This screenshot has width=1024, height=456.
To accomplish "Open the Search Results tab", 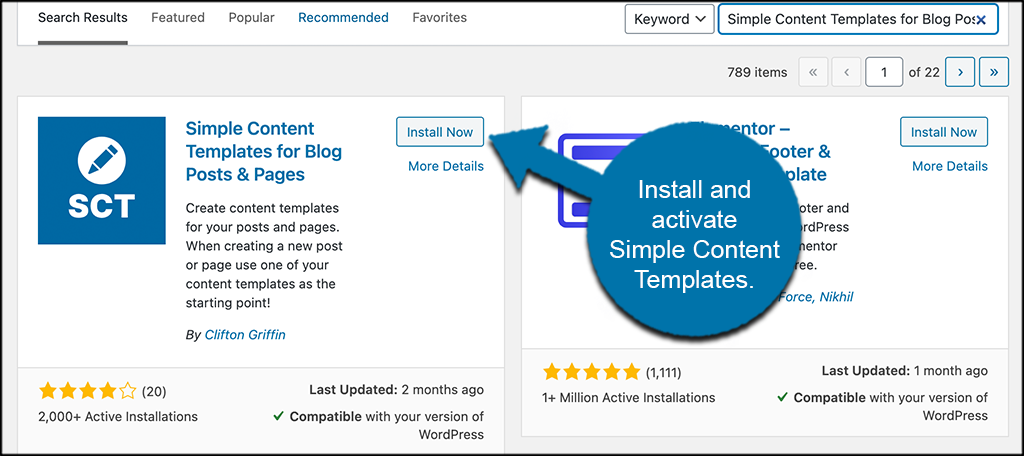I will pyautogui.click(x=83, y=18).
